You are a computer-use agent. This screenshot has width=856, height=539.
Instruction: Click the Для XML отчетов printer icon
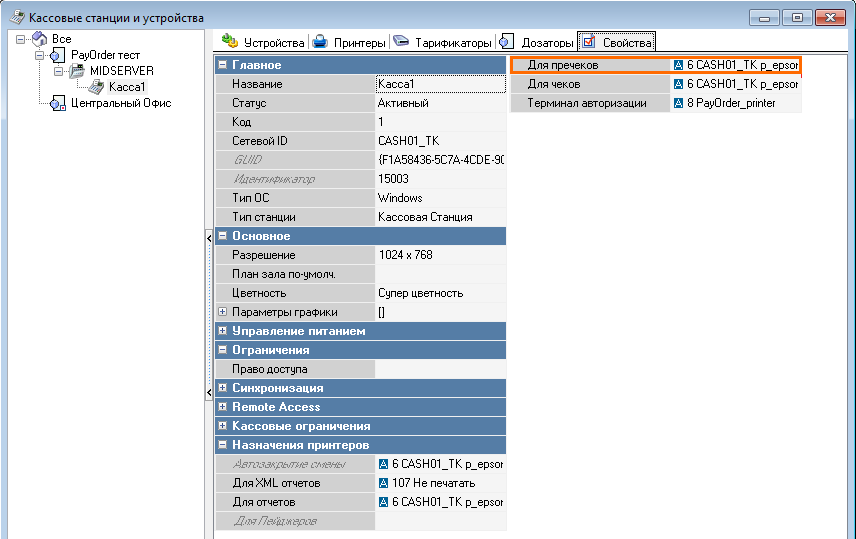coord(384,483)
